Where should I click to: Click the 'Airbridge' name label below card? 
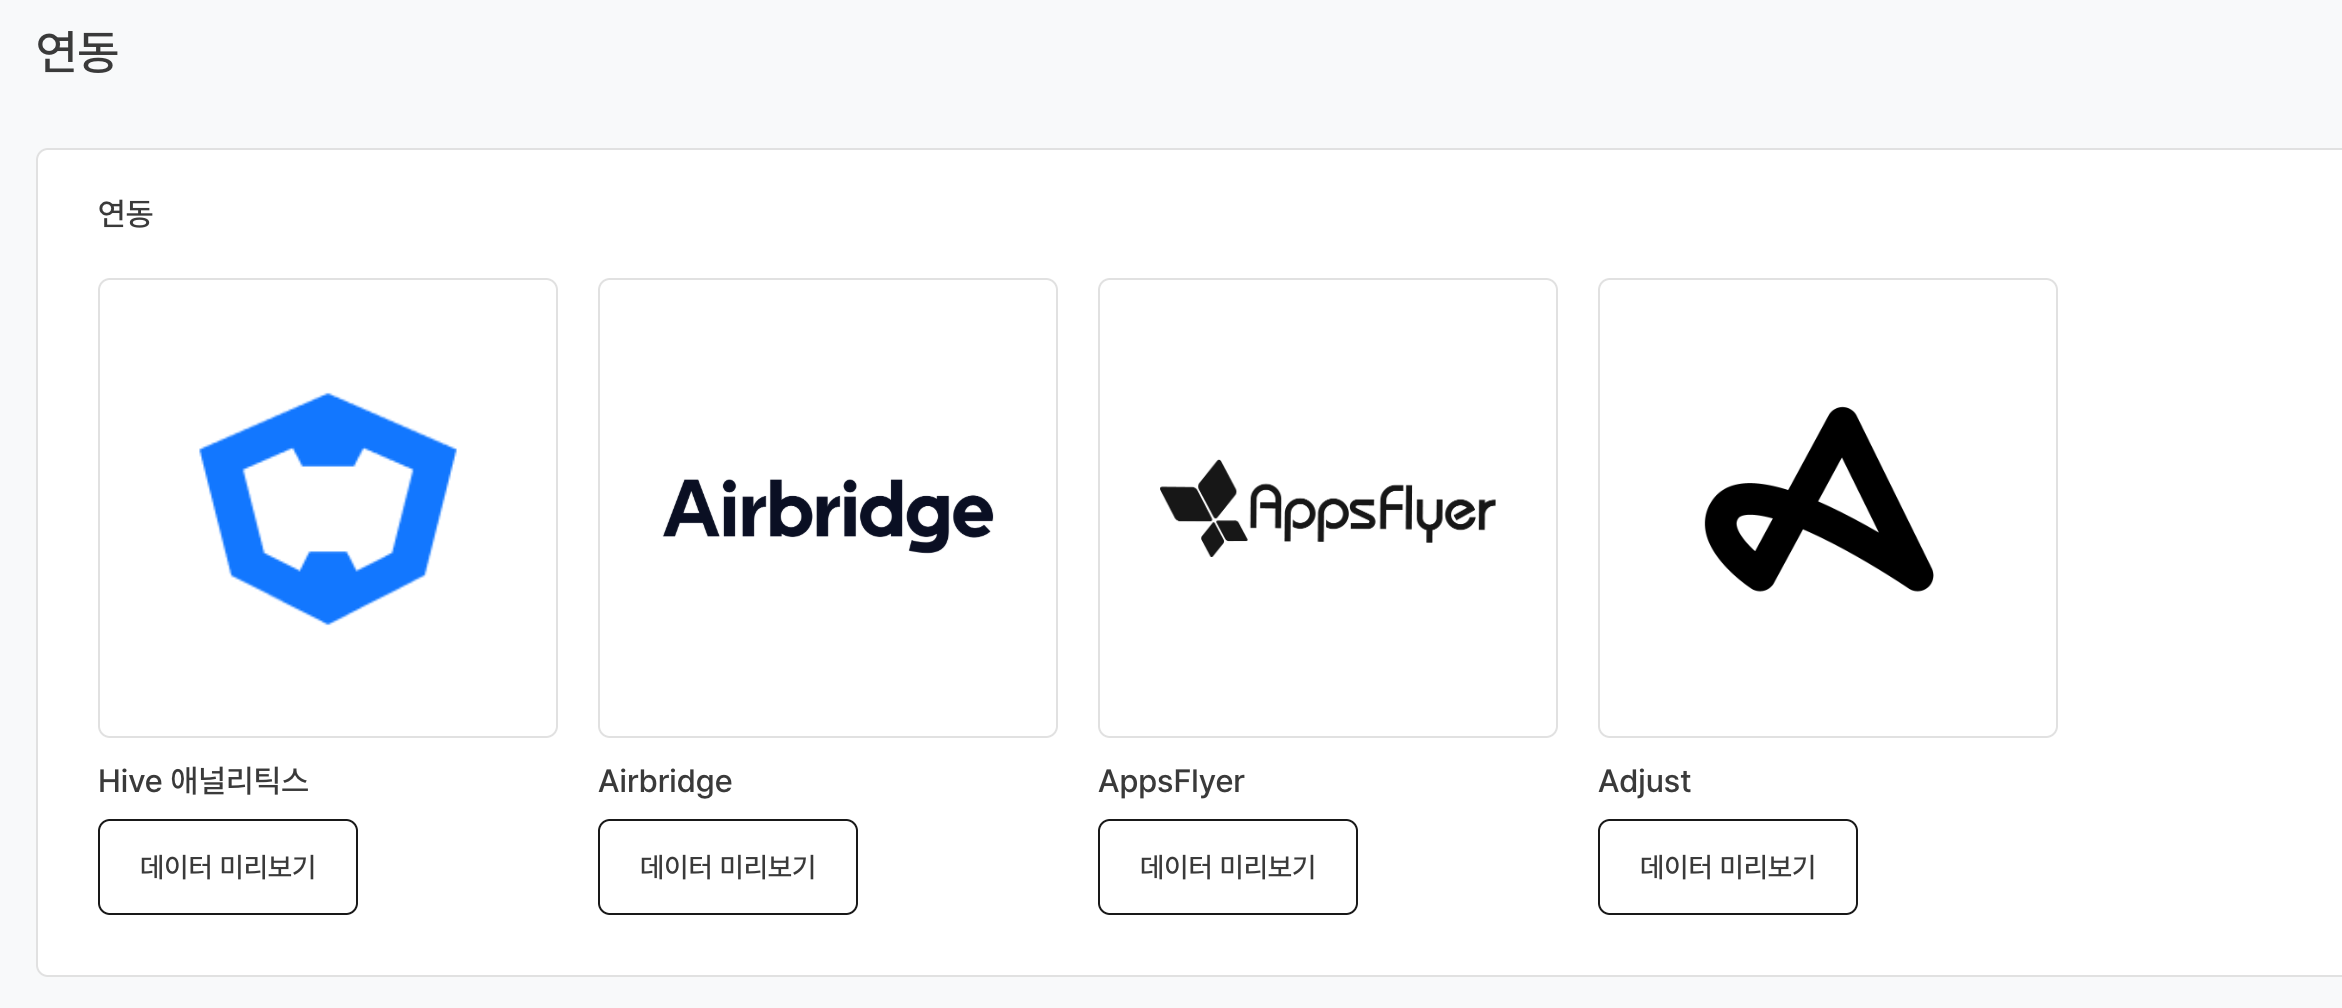tap(665, 781)
